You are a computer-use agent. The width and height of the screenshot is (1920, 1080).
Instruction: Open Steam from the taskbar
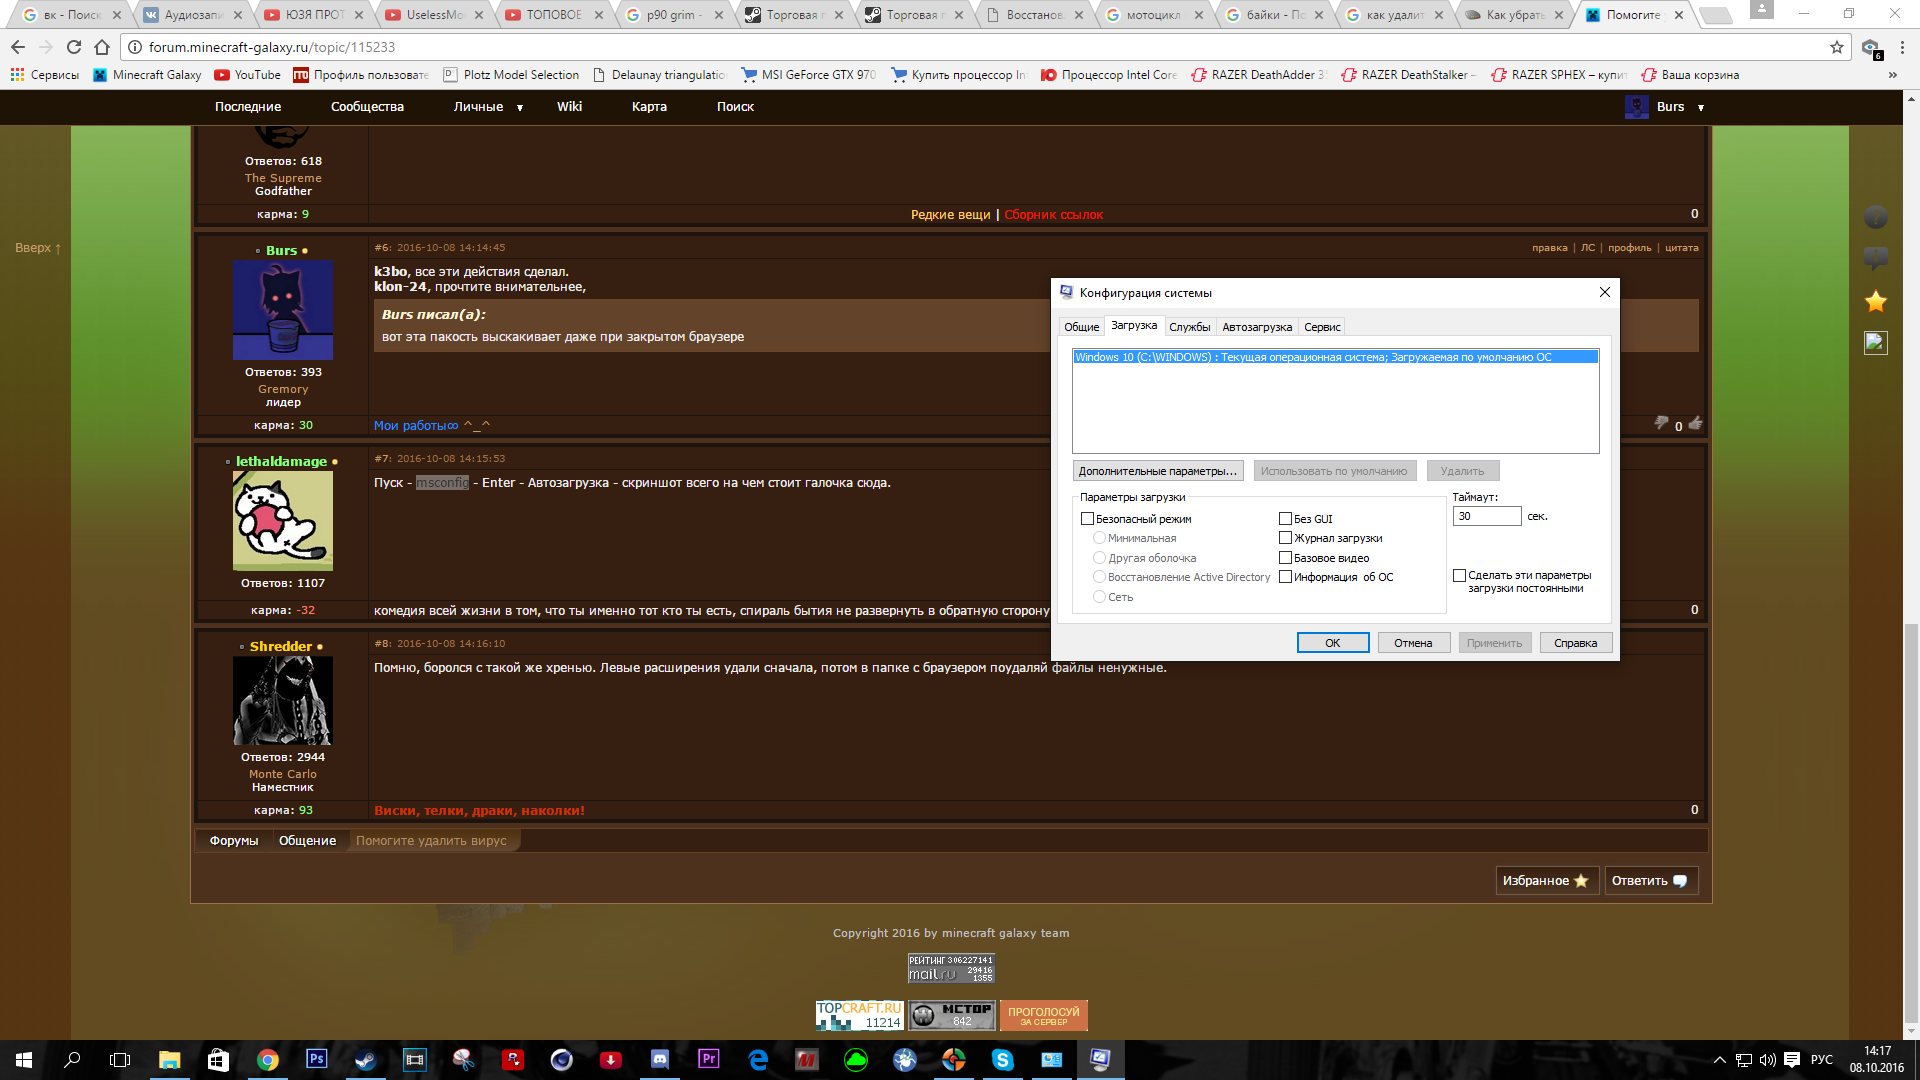pyautogui.click(x=365, y=1060)
